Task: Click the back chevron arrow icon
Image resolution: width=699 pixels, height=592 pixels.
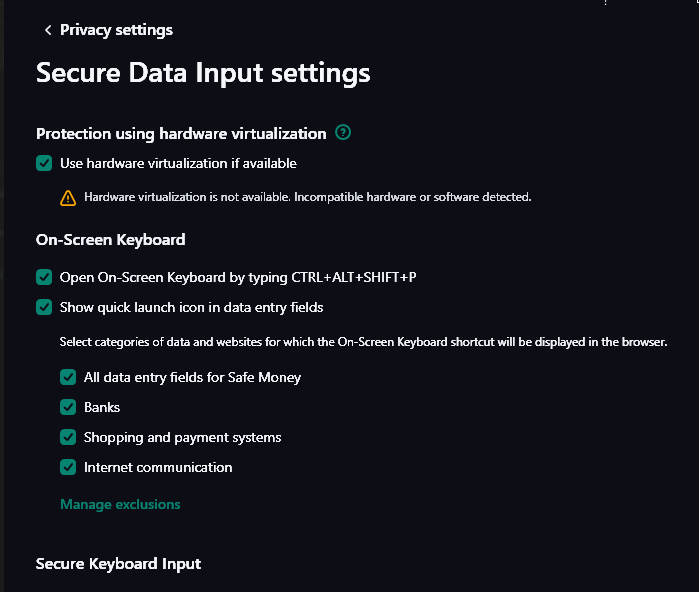Action: point(47,30)
